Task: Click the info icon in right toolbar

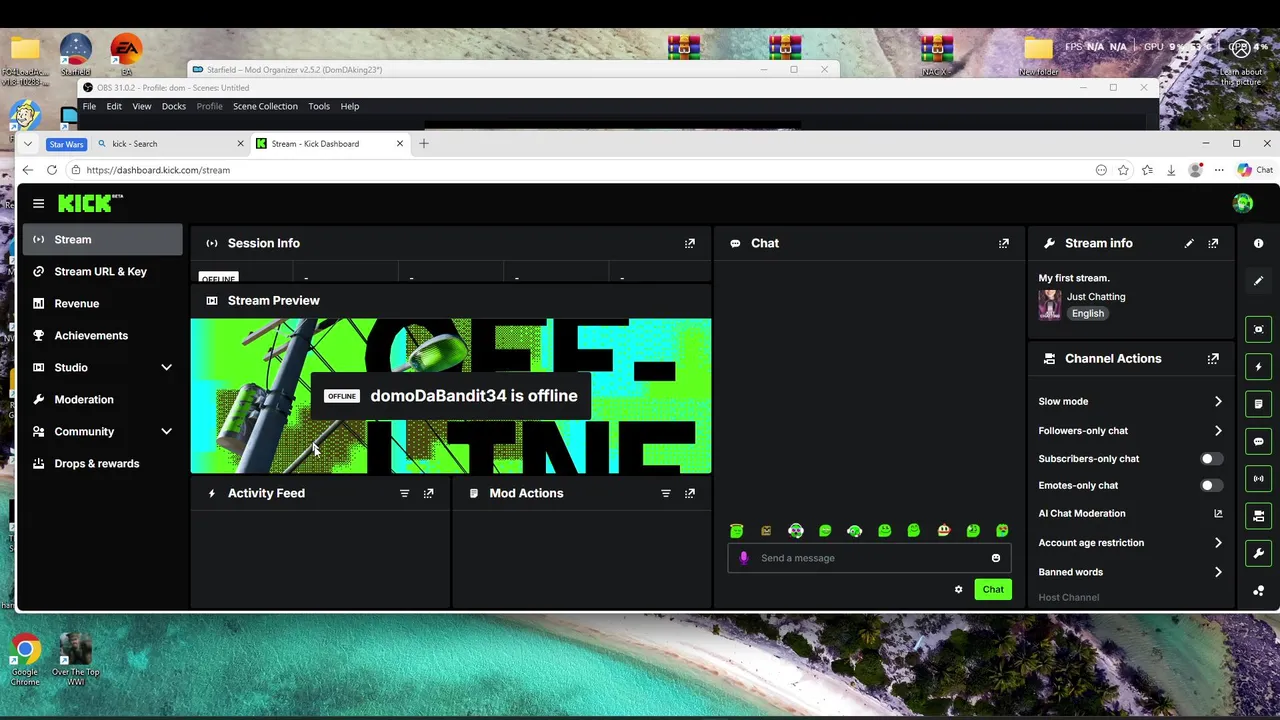Action: [x=1258, y=243]
